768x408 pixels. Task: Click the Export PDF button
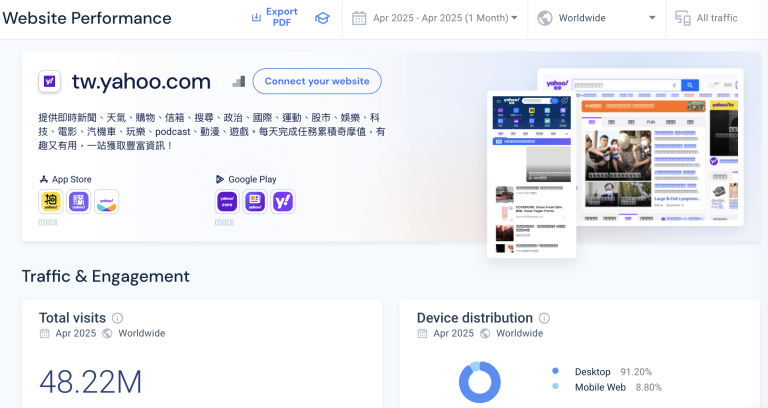pos(275,17)
